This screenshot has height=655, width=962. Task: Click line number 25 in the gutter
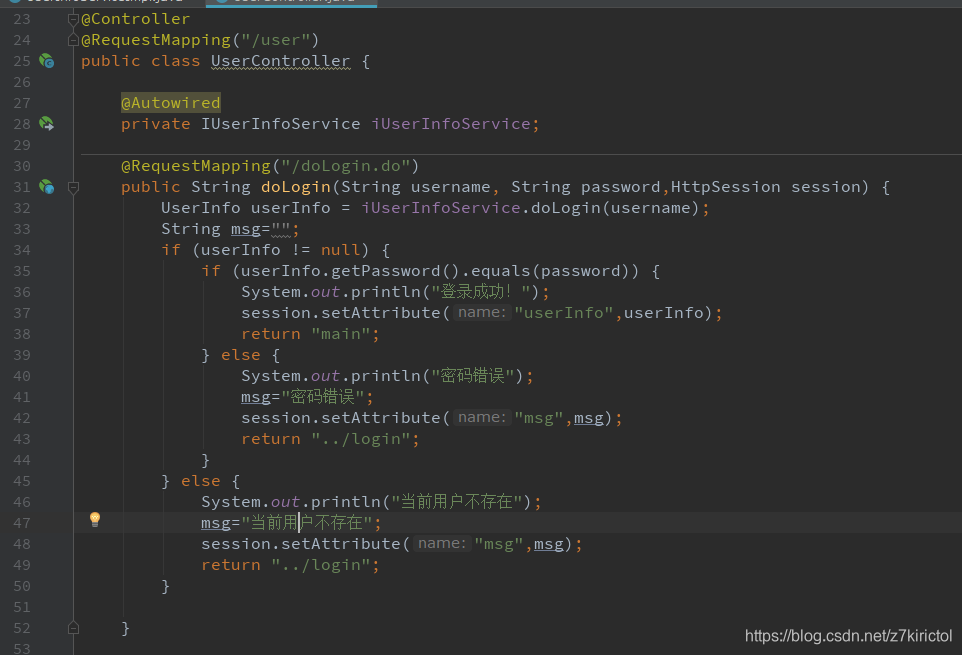tap(21, 61)
